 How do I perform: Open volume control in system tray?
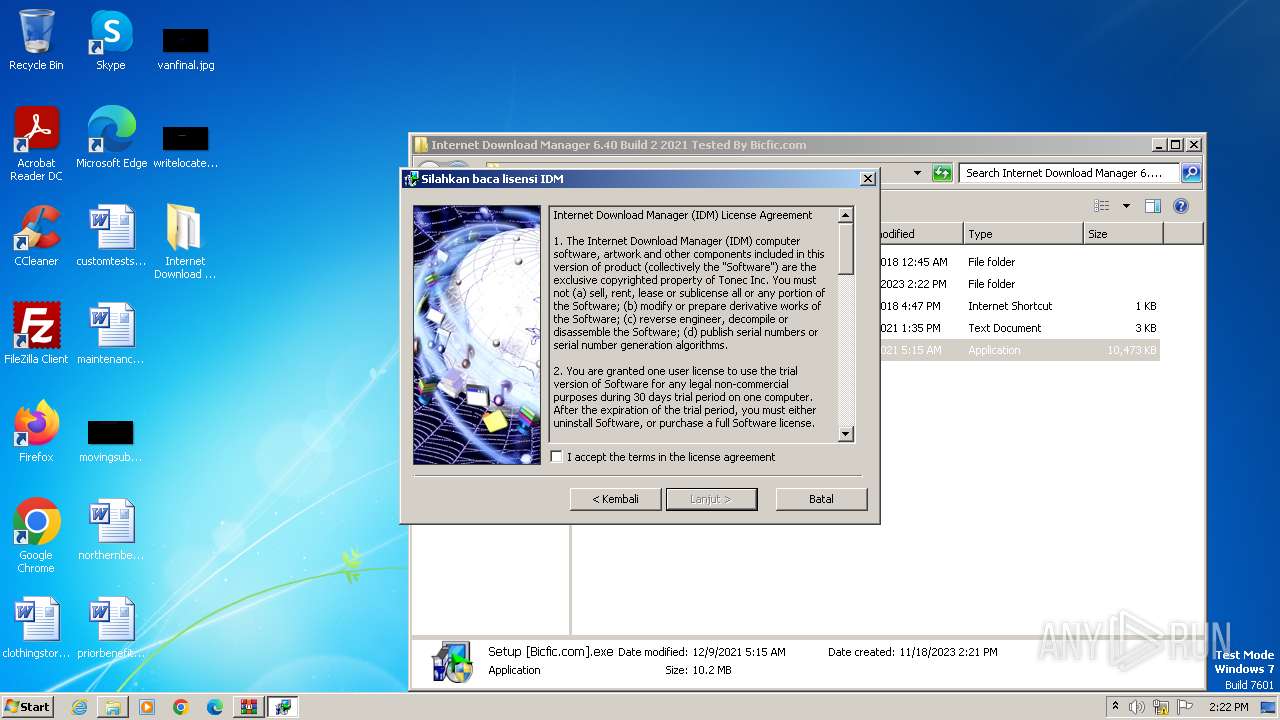pyautogui.click(x=1137, y=707)
